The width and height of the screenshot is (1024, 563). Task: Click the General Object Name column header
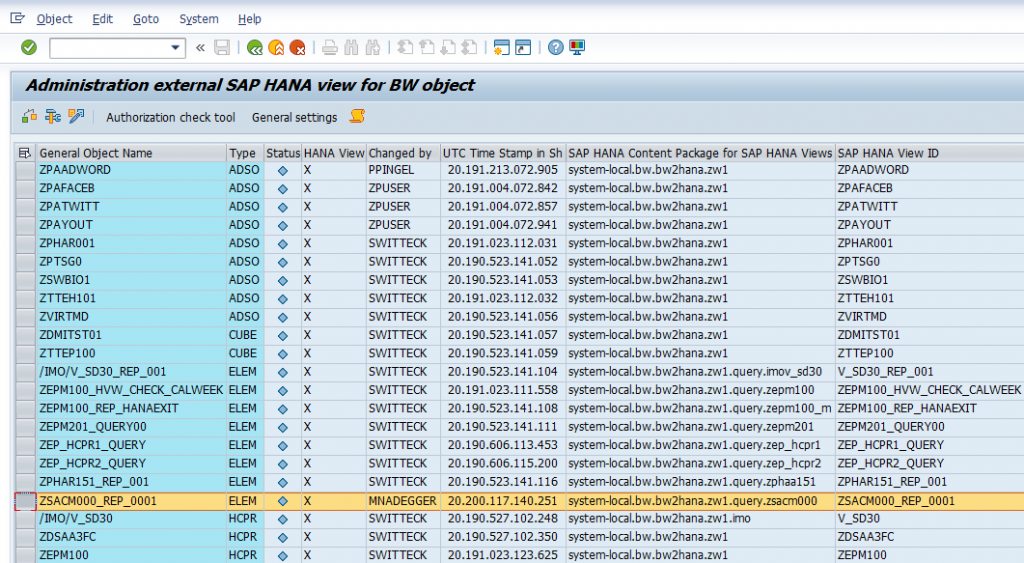pos(131,153)
